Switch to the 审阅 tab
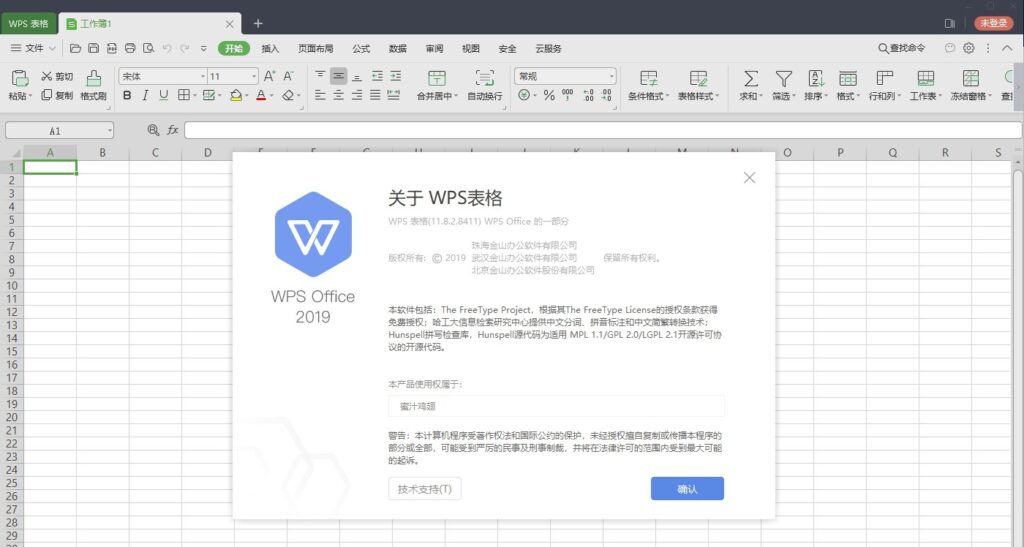 (434, 48)
